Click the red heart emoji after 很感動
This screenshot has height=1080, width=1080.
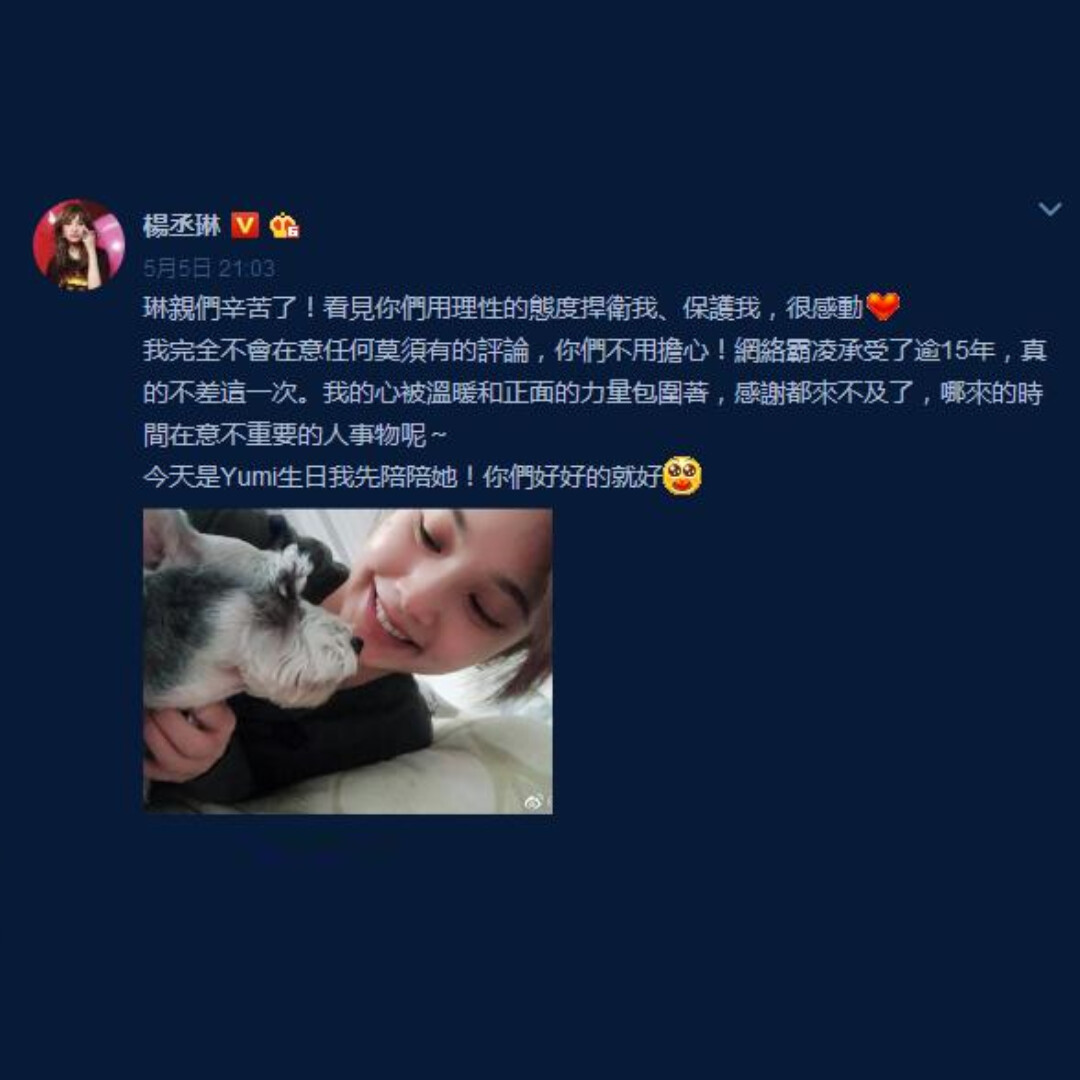882,307
